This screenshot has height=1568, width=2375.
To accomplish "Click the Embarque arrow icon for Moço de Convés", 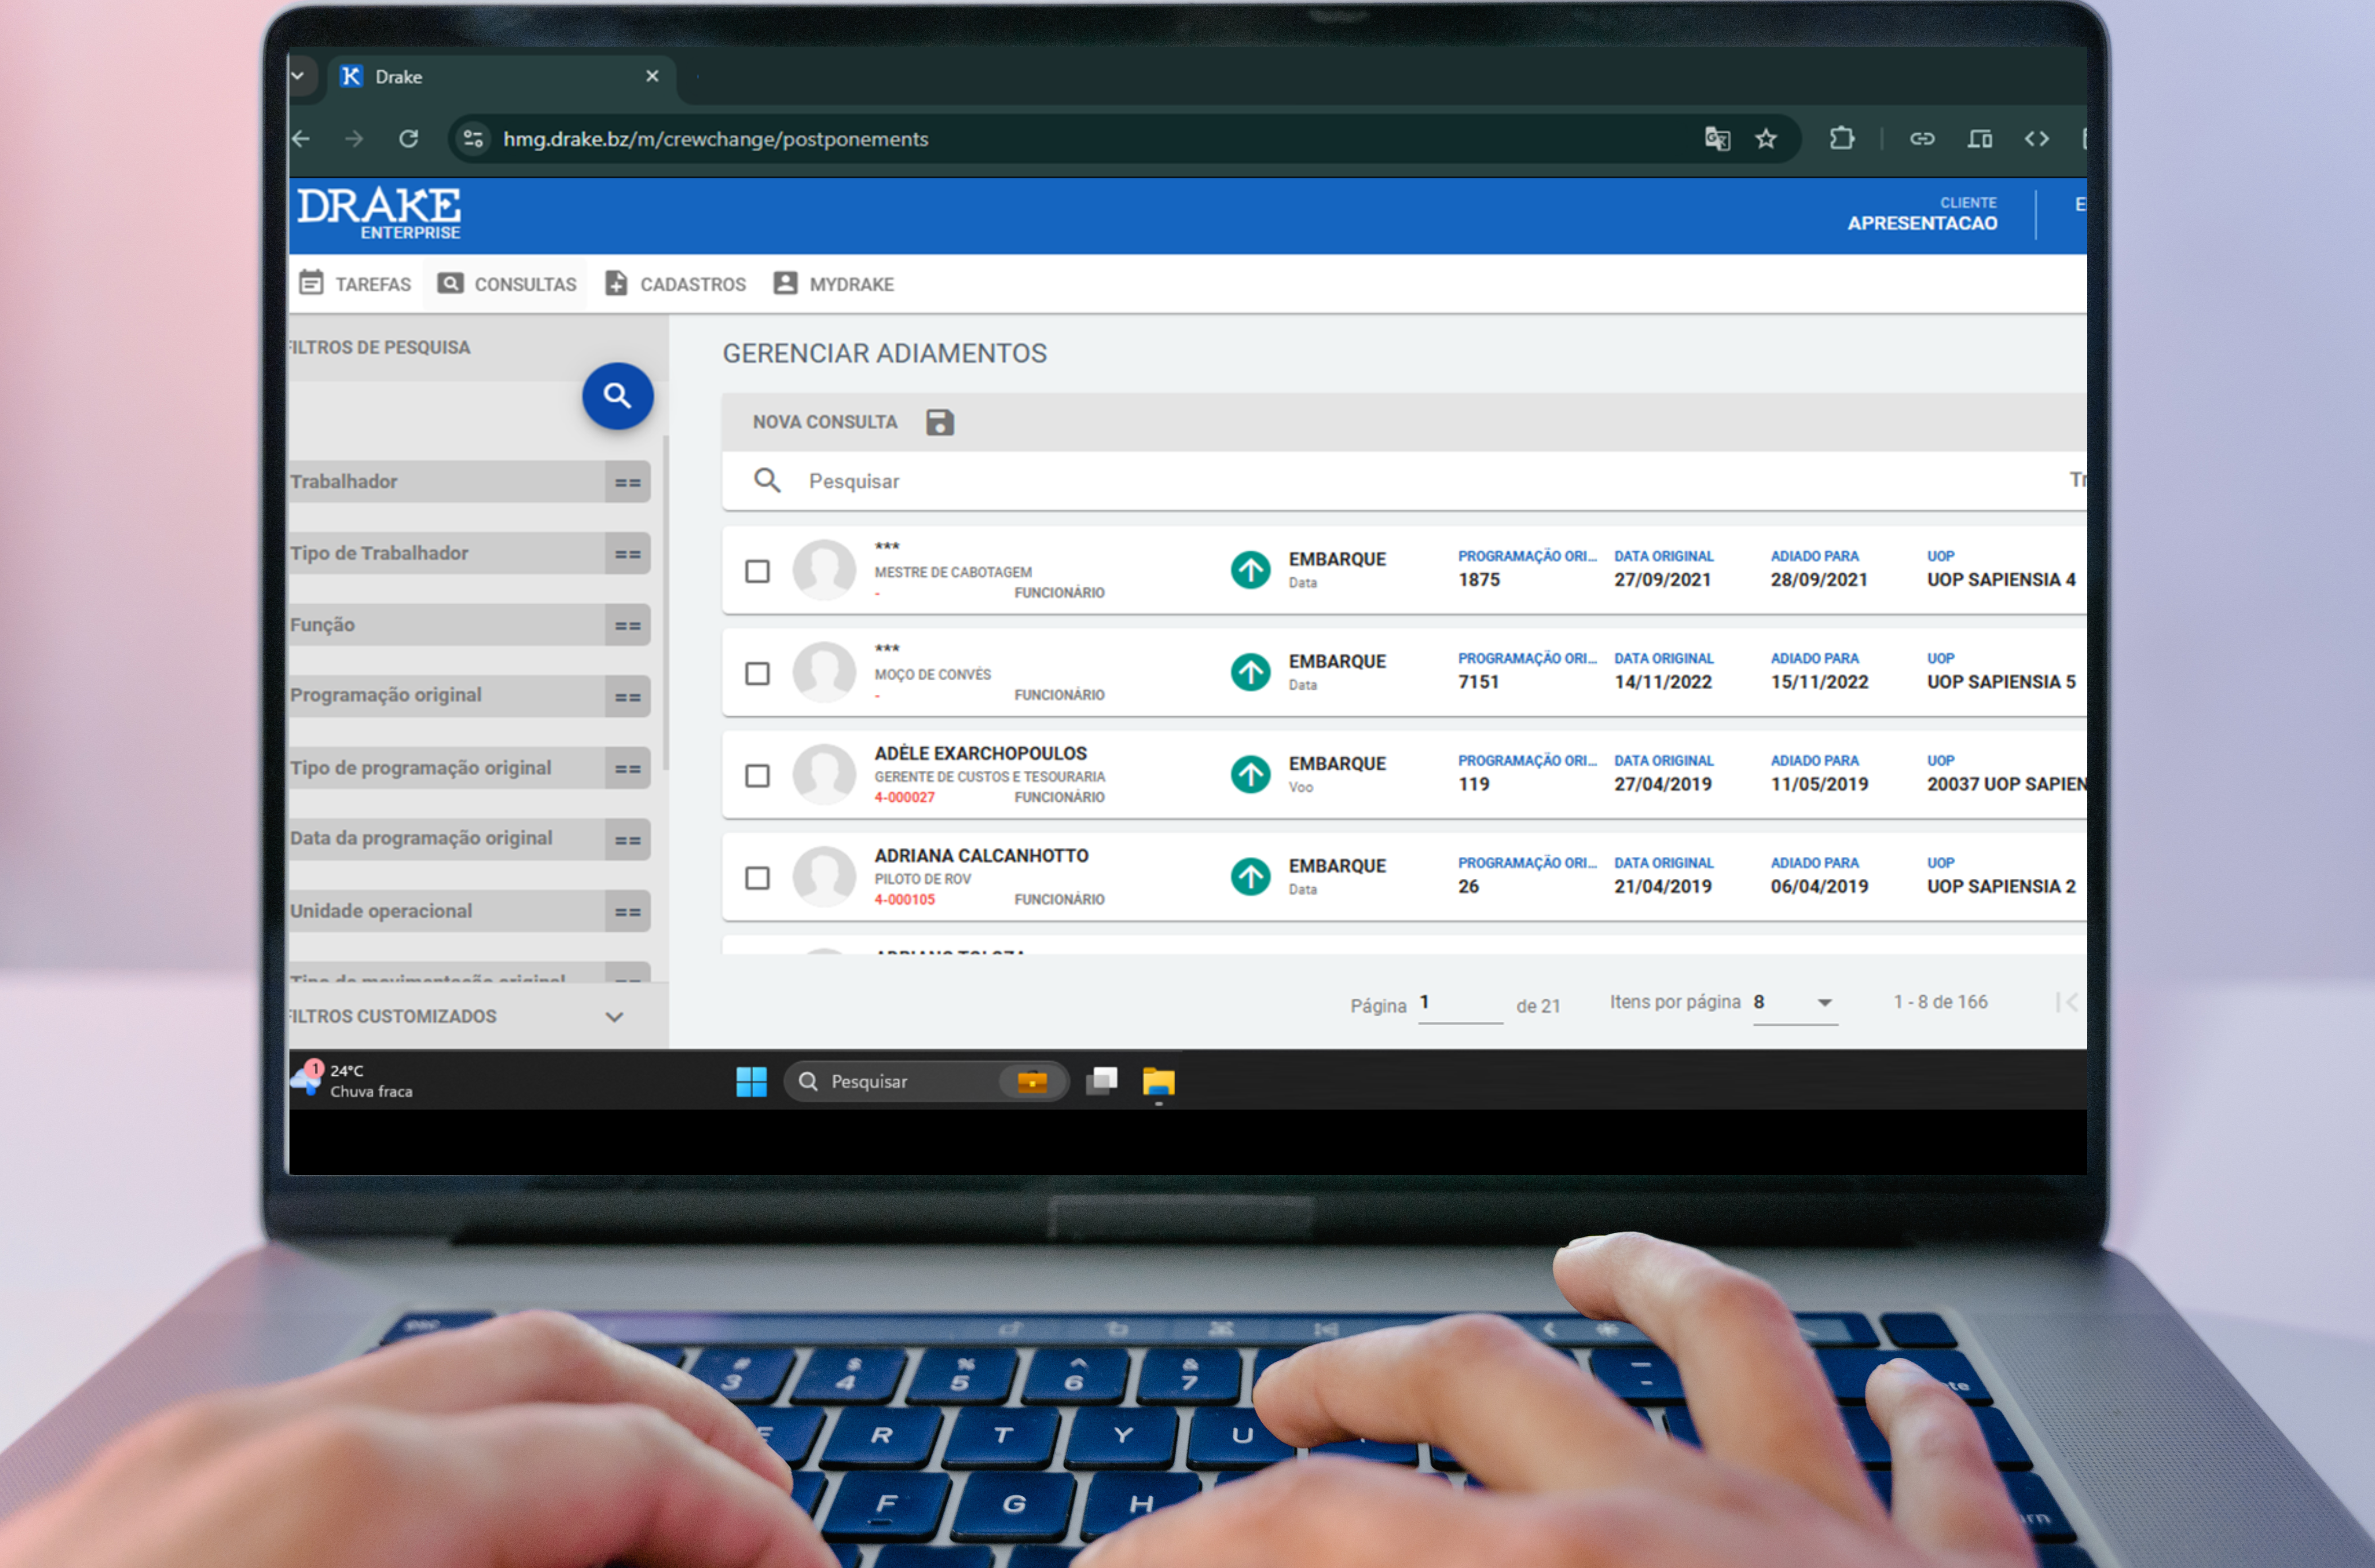I will 1250,672.
